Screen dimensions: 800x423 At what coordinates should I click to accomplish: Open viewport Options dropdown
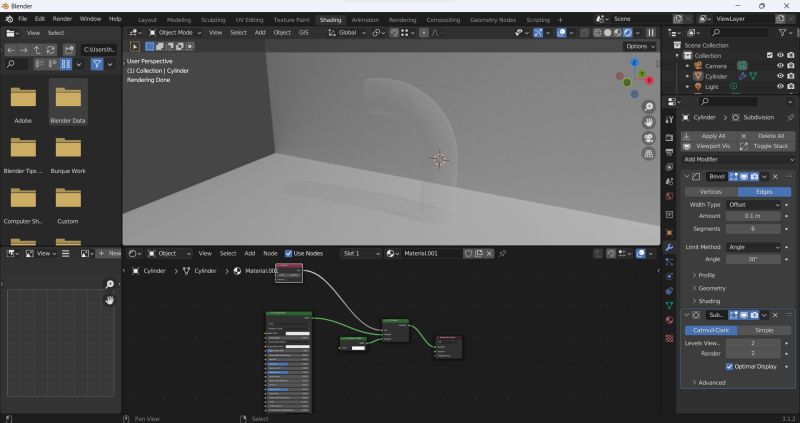(x=640, y=46)
